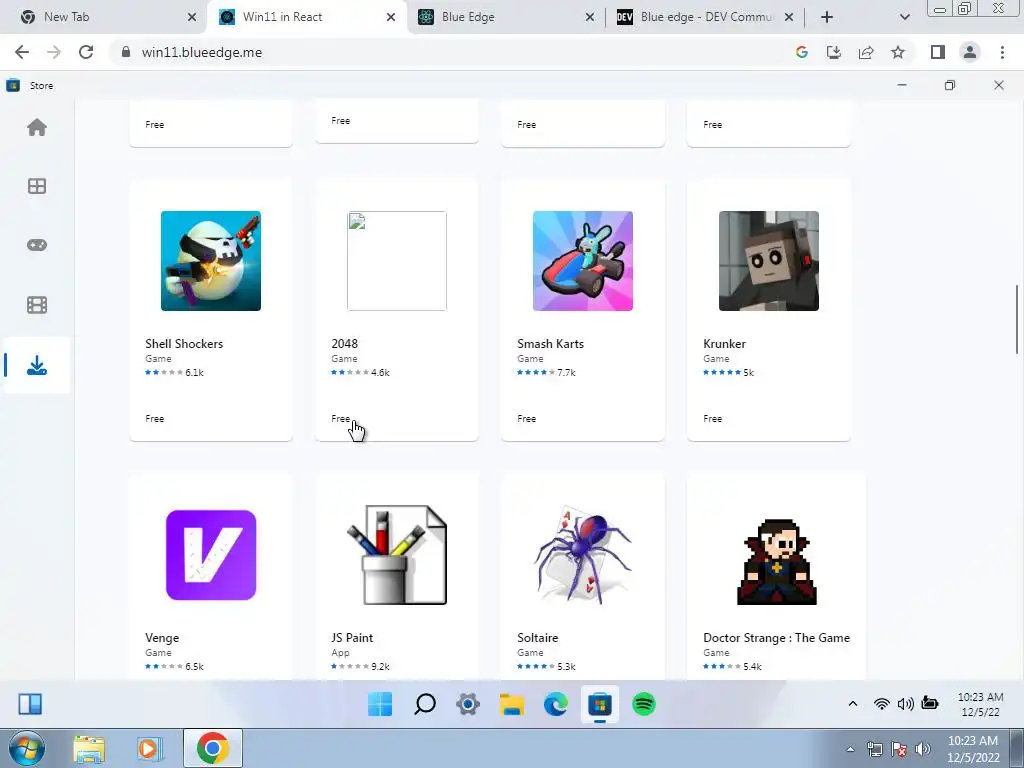The image size is (1024, 768).
Task: Open Win11 Widgets panel icon
Action: tap(30, 704)
